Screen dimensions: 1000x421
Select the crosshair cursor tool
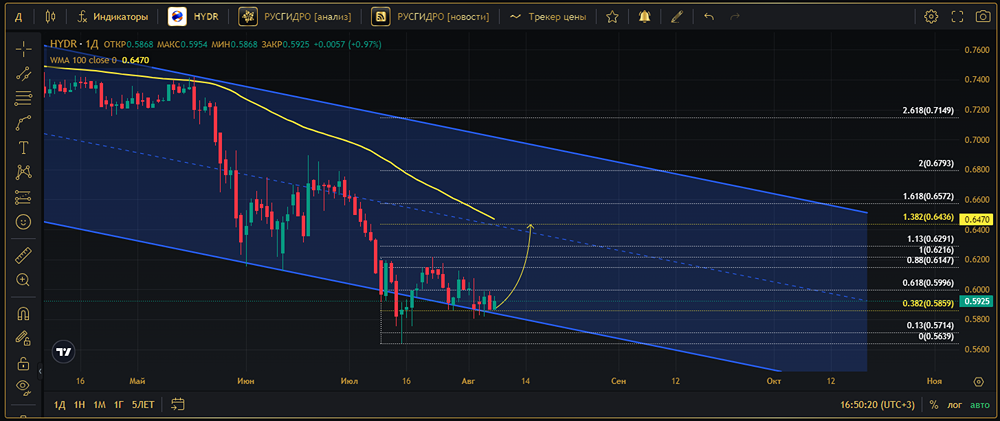[x=24, y=48]
